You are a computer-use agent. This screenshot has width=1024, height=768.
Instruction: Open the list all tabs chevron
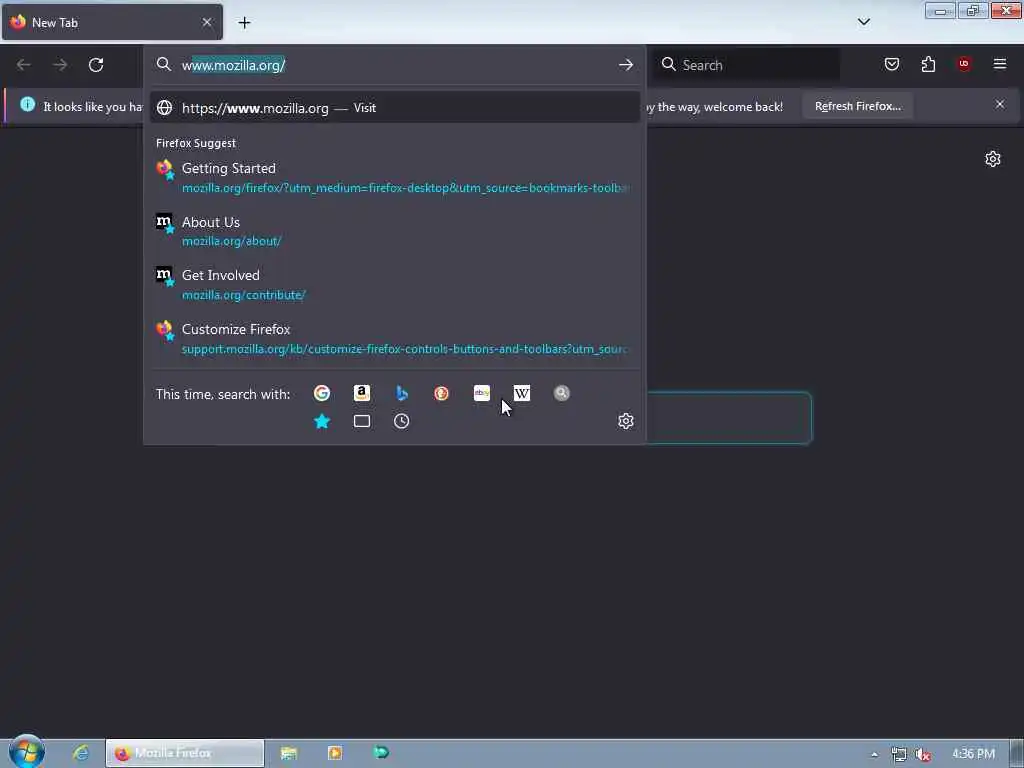coord(863,22)
